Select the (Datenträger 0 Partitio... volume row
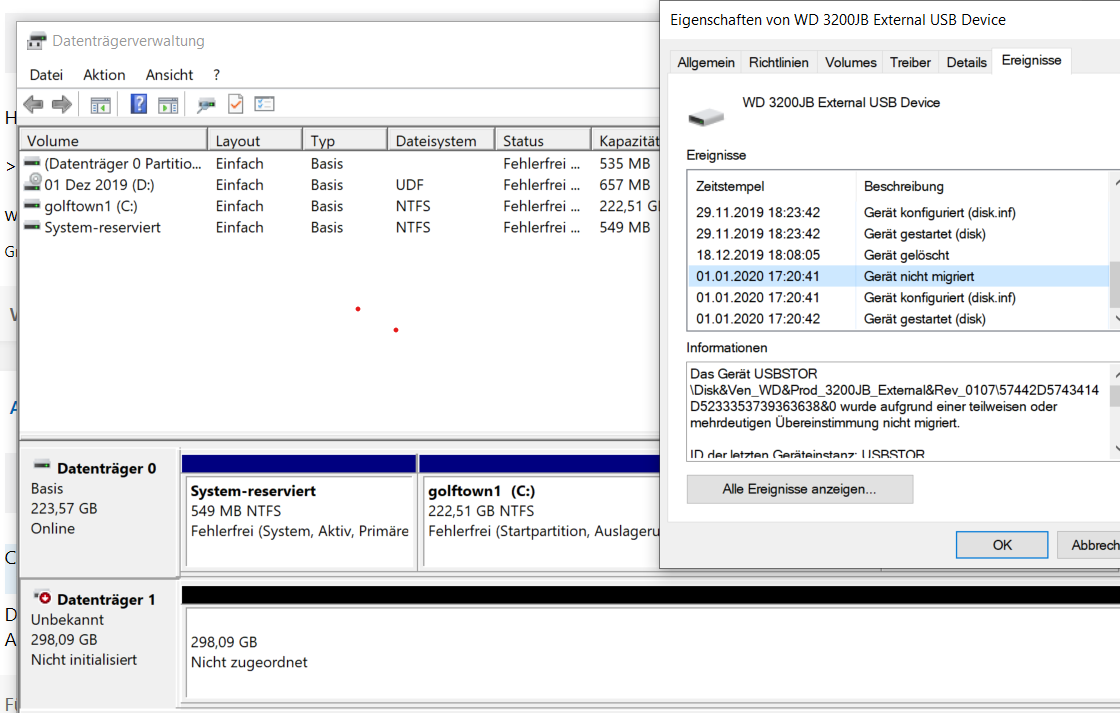Screen dimensions: 1120x713 point(341,164)
